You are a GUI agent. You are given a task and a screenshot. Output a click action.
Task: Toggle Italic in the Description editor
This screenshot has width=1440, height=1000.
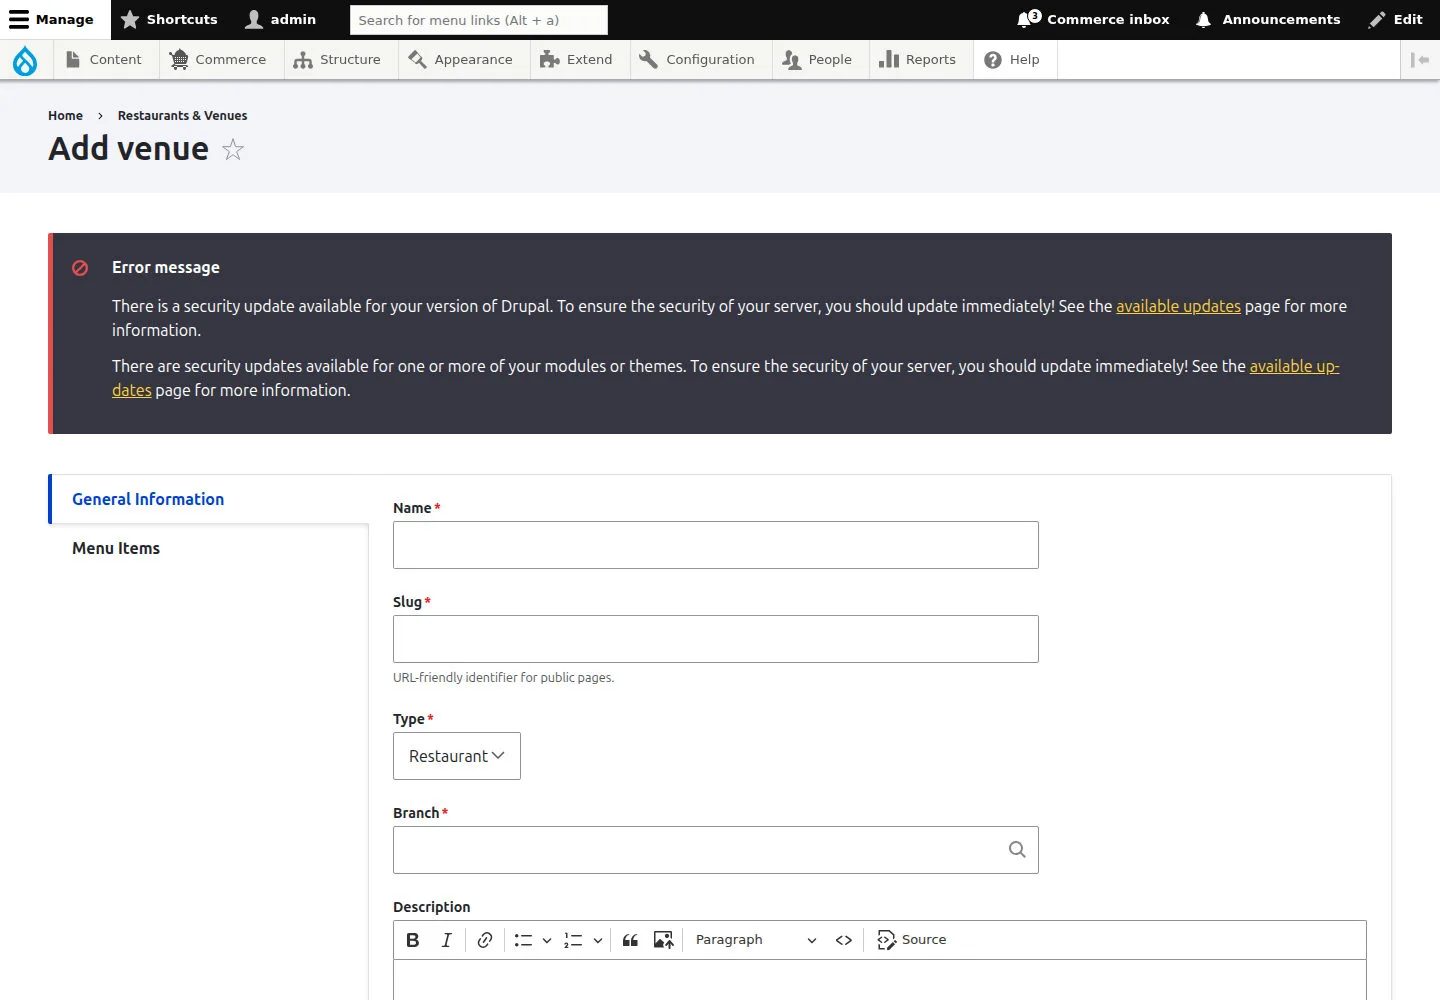(x=446, y=940)
